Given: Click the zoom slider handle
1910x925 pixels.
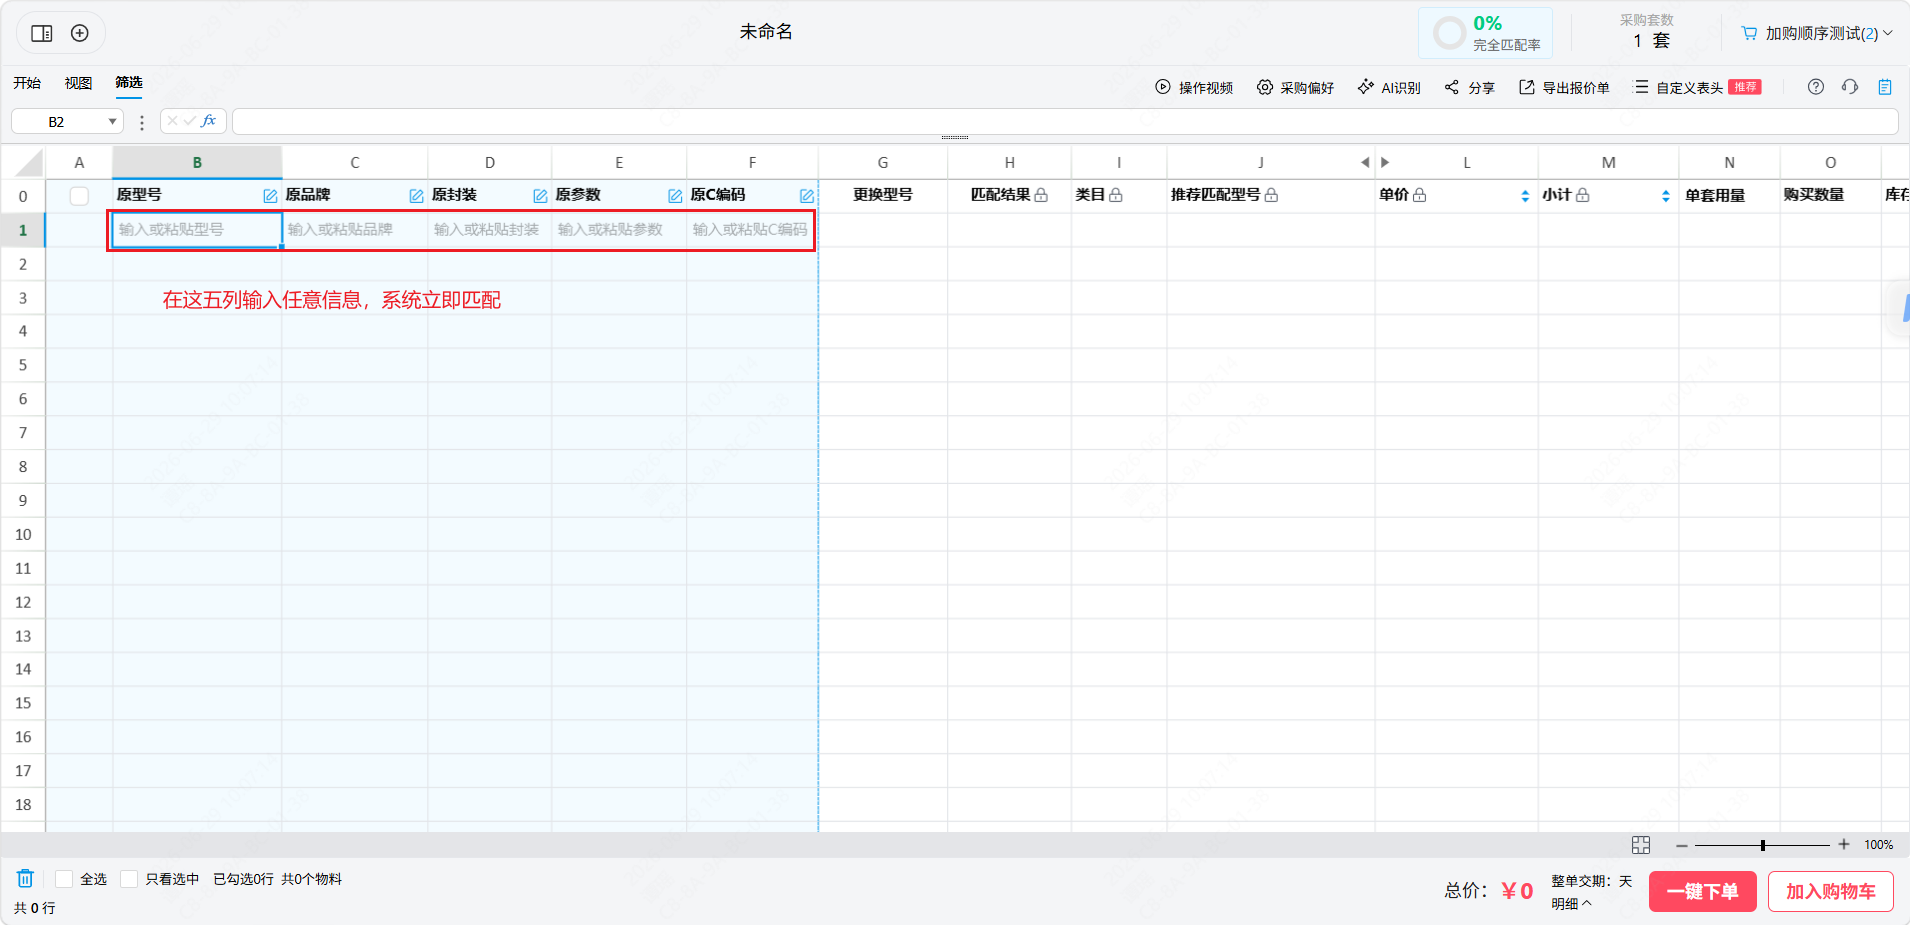Looking at the screenshot, I should tap(1763, 845).
